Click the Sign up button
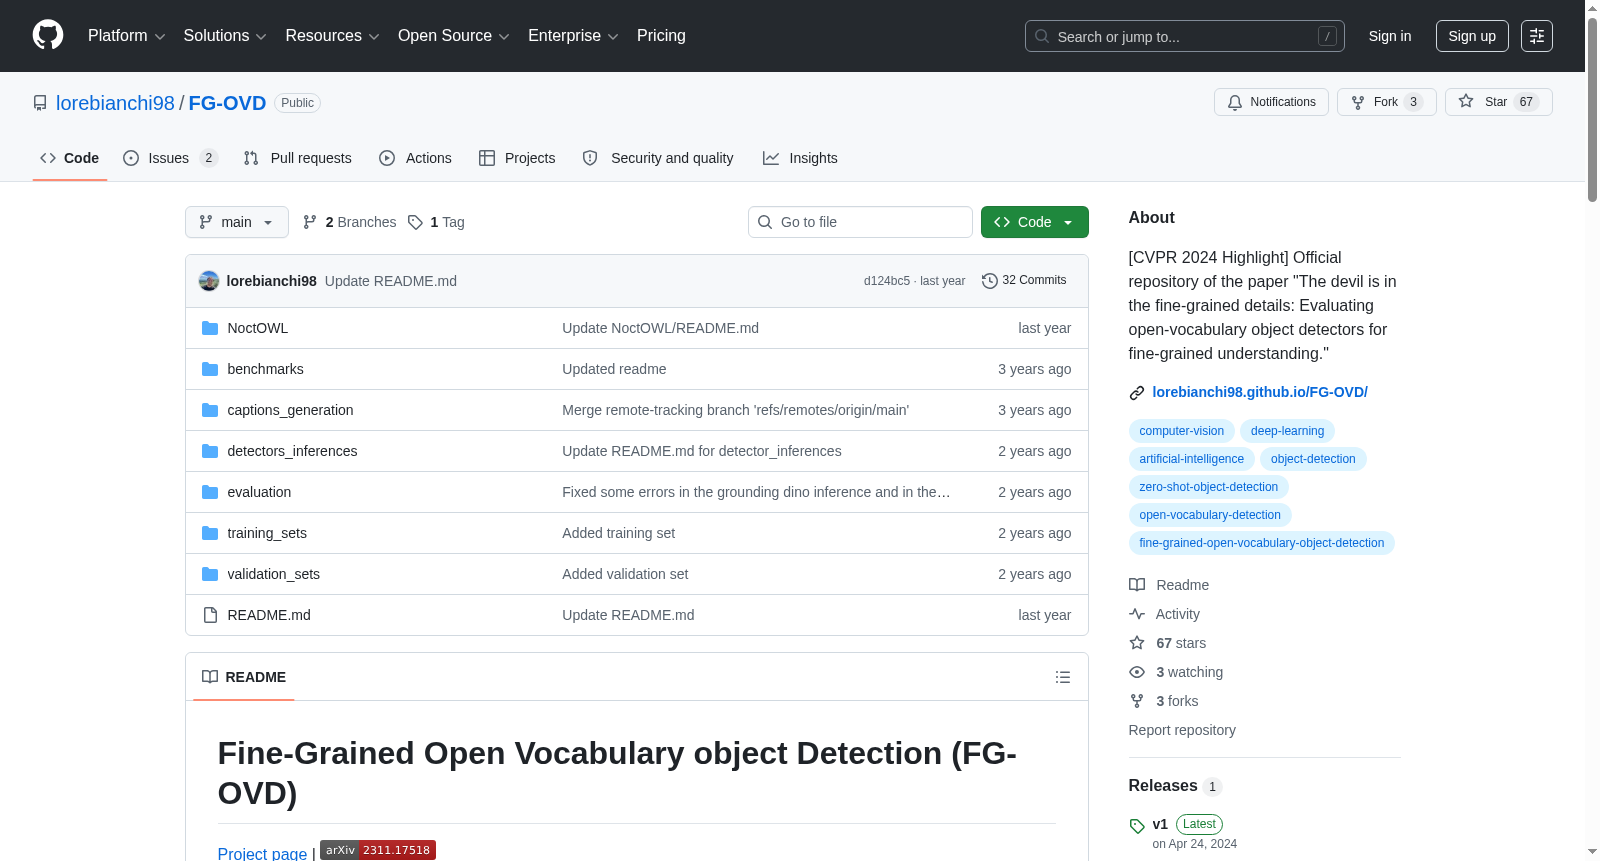Image resolution: width=1600 pixels, height=861 pixels. click(x=1472, y=36)
